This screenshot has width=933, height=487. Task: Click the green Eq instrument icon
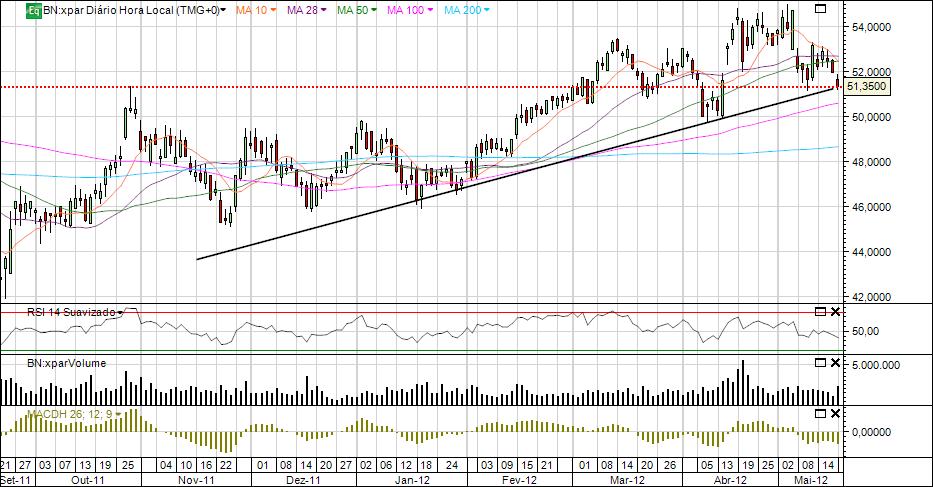(x=34, y=10)
